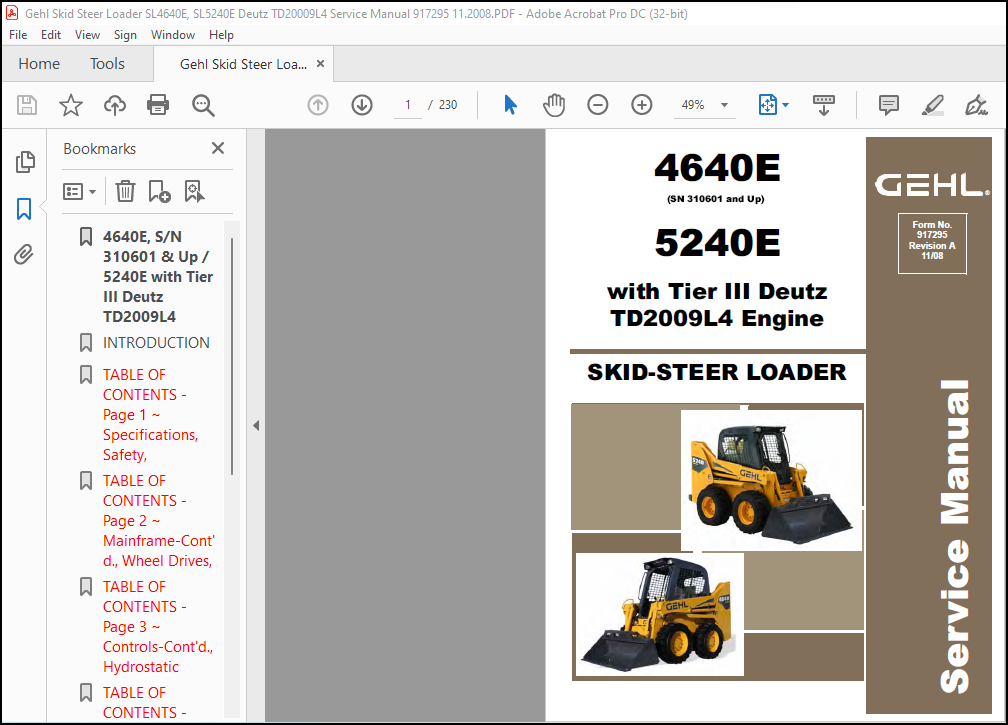The width and height of the screenshot is (1008, 725).
Task: Click the 5240E title on the page
Action: click(x=717, y=242)
